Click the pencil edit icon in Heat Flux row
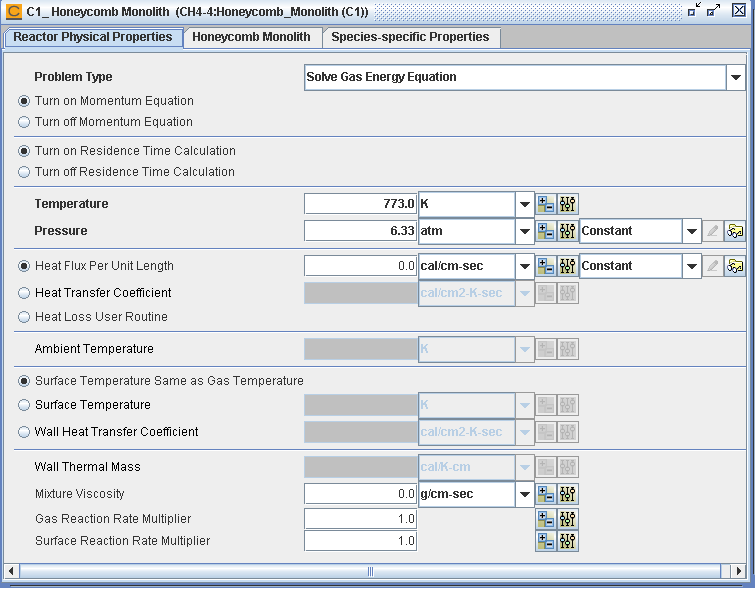The image size is (755, 589). point(713,266)
